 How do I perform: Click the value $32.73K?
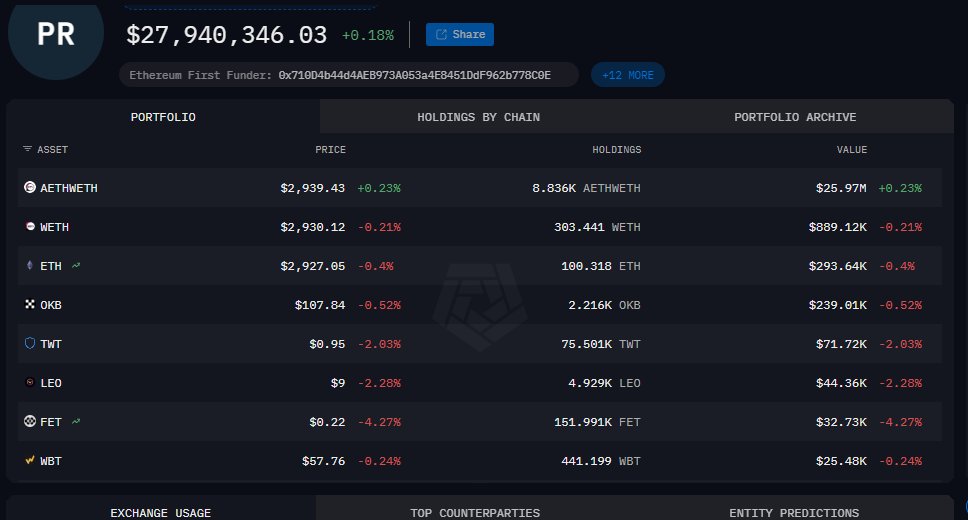[x=841, y=422]
